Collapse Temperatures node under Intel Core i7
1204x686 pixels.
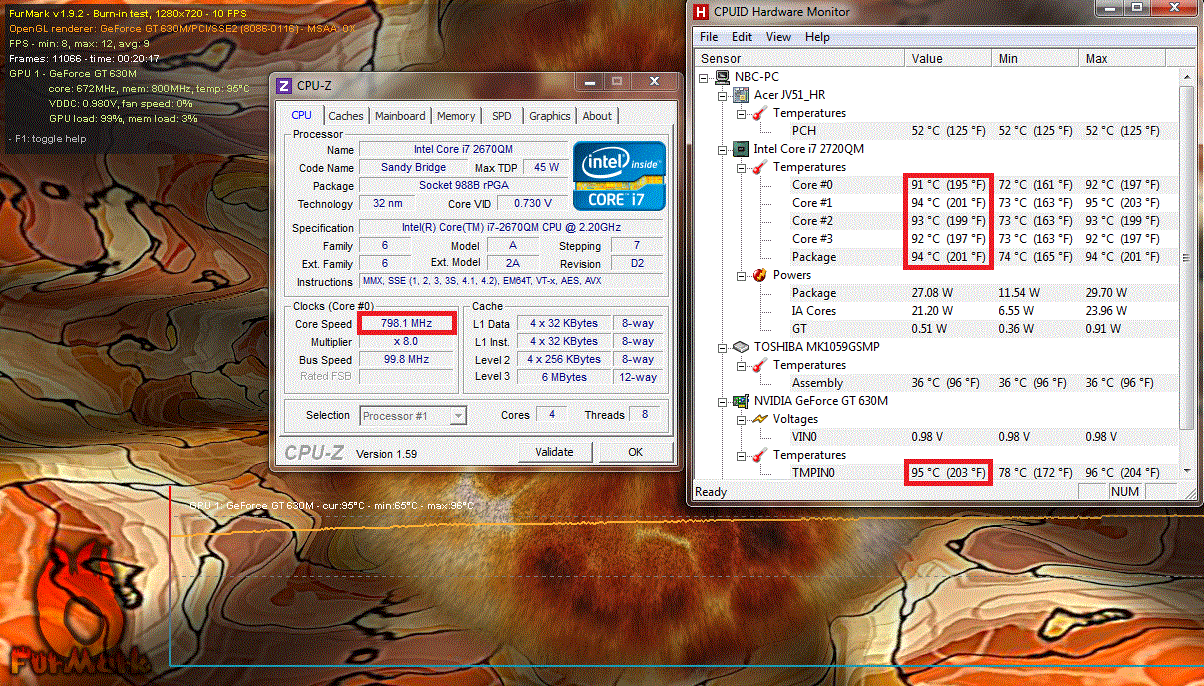(x=741, y=167)
